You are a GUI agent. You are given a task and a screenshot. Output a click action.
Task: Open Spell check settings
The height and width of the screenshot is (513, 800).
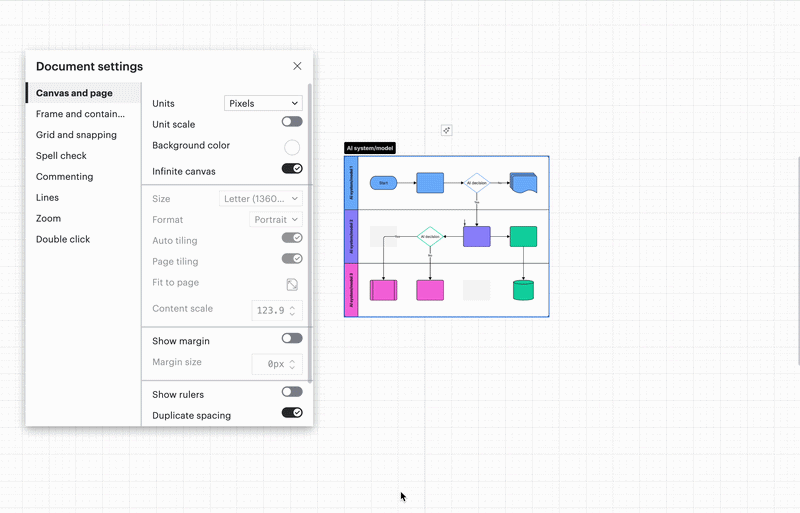click(83, 156)
